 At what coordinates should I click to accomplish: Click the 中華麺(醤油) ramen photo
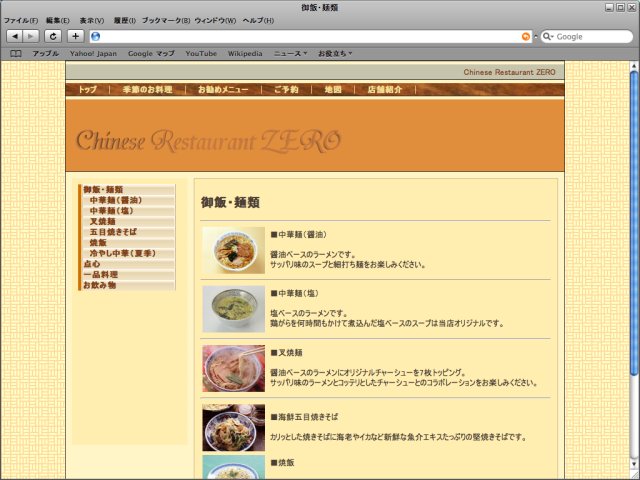[233, 250]
